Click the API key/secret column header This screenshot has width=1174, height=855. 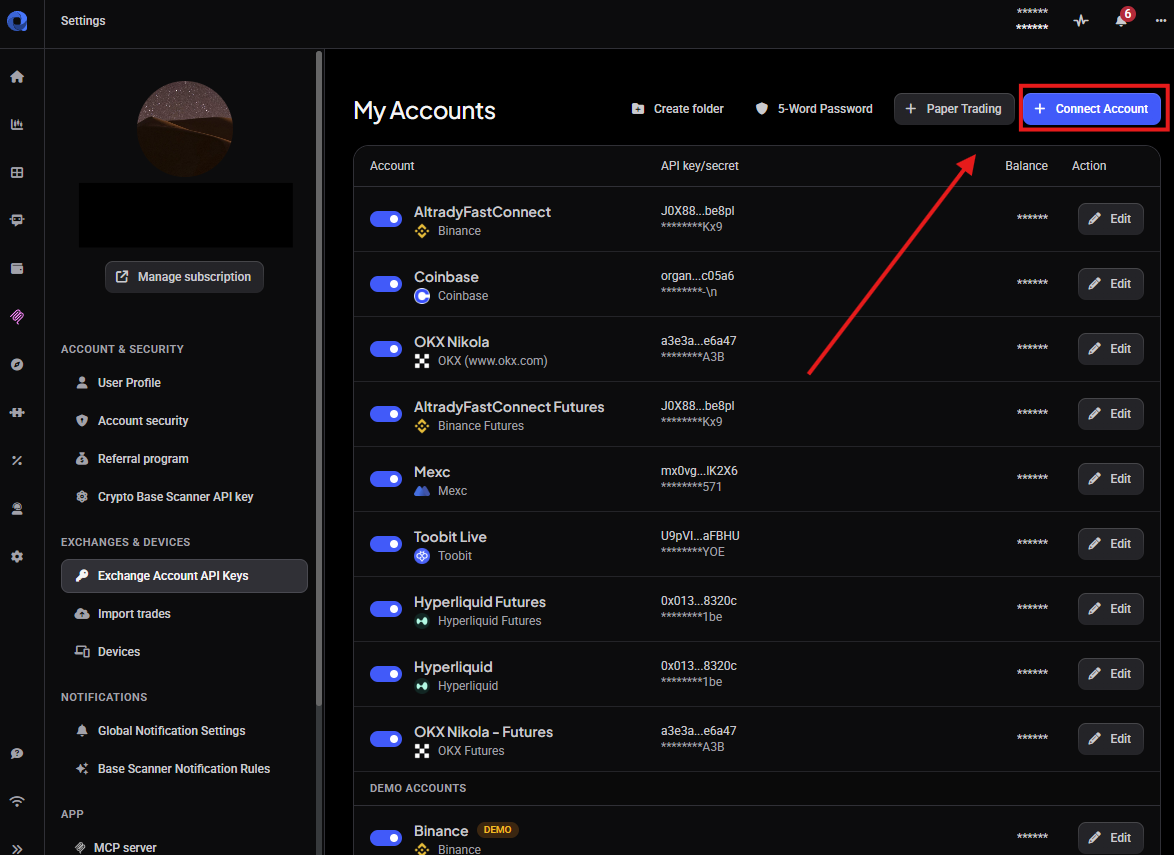coord(699,166)
